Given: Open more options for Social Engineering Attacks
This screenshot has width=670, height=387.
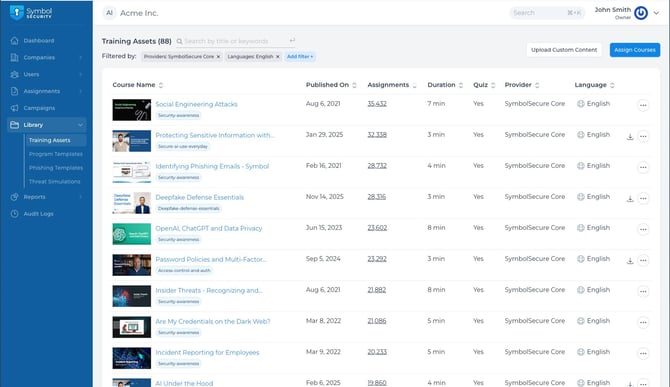Looking at the screenshot, I should click(643, 105).
